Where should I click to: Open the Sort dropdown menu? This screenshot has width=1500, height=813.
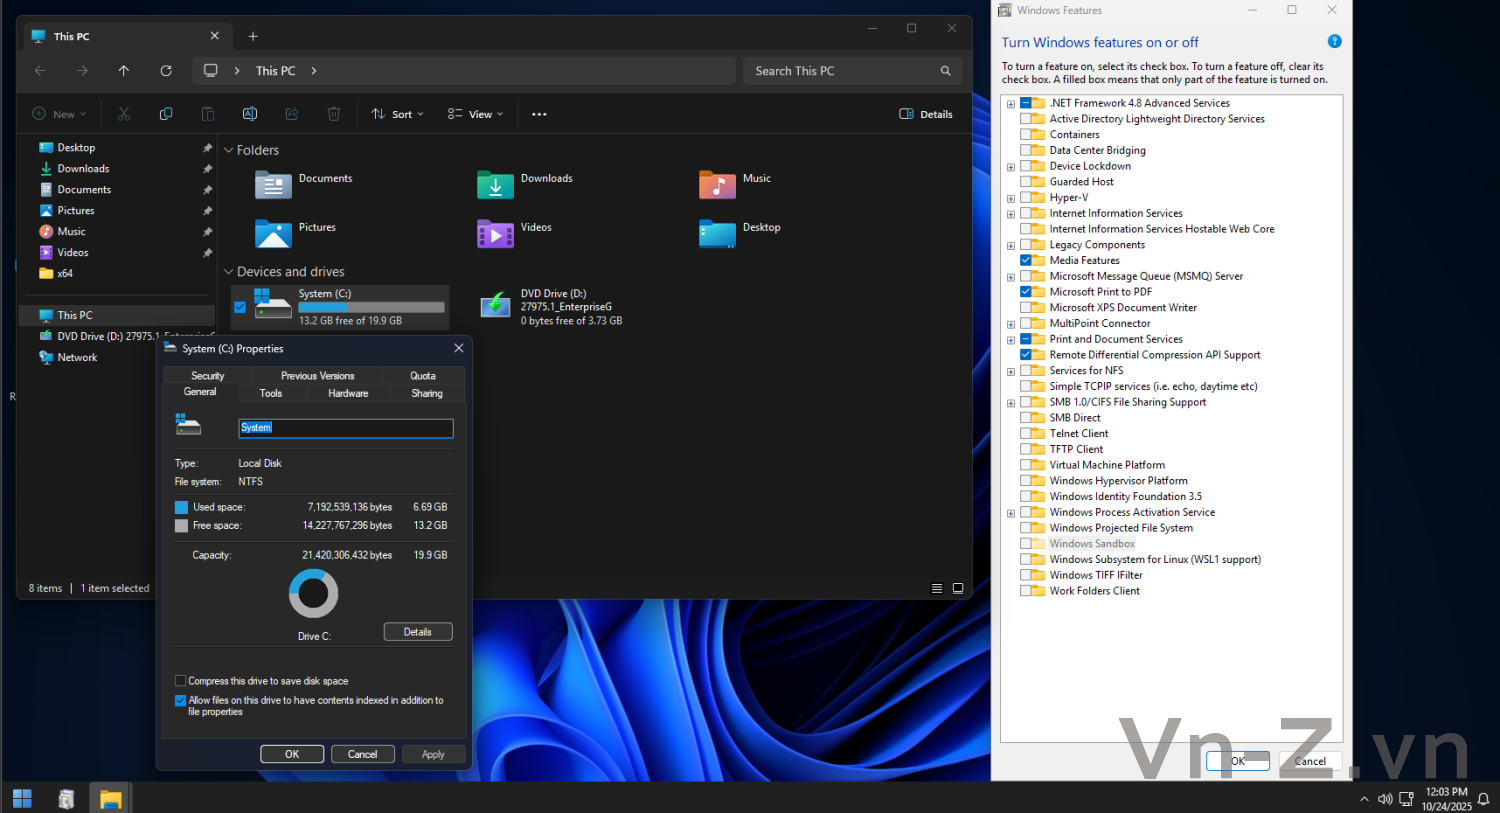click(x=397, y=114)
